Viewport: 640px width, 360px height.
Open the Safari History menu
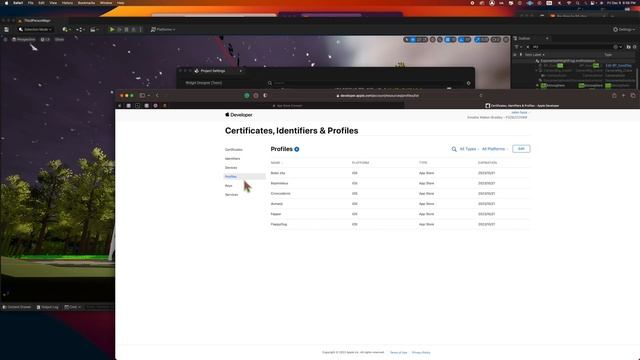click(x=67, y=3)
